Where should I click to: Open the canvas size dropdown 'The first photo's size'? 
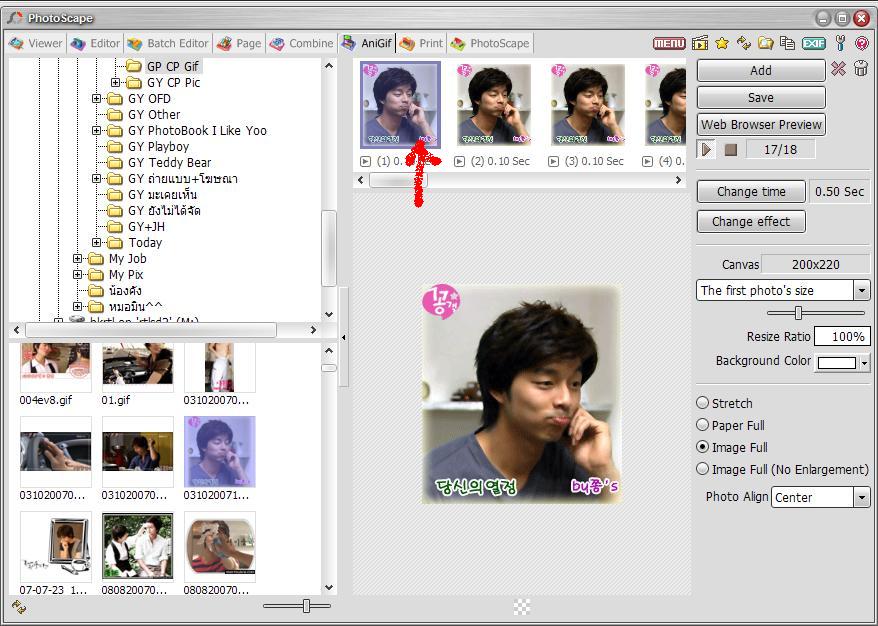tap(861, 291)
